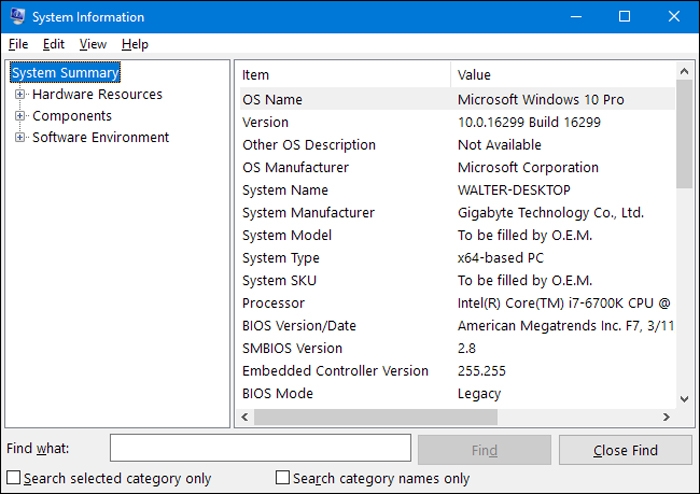Expand the Components tree node
This screenshot has height=494, width=700.
[x=20, y=116]
